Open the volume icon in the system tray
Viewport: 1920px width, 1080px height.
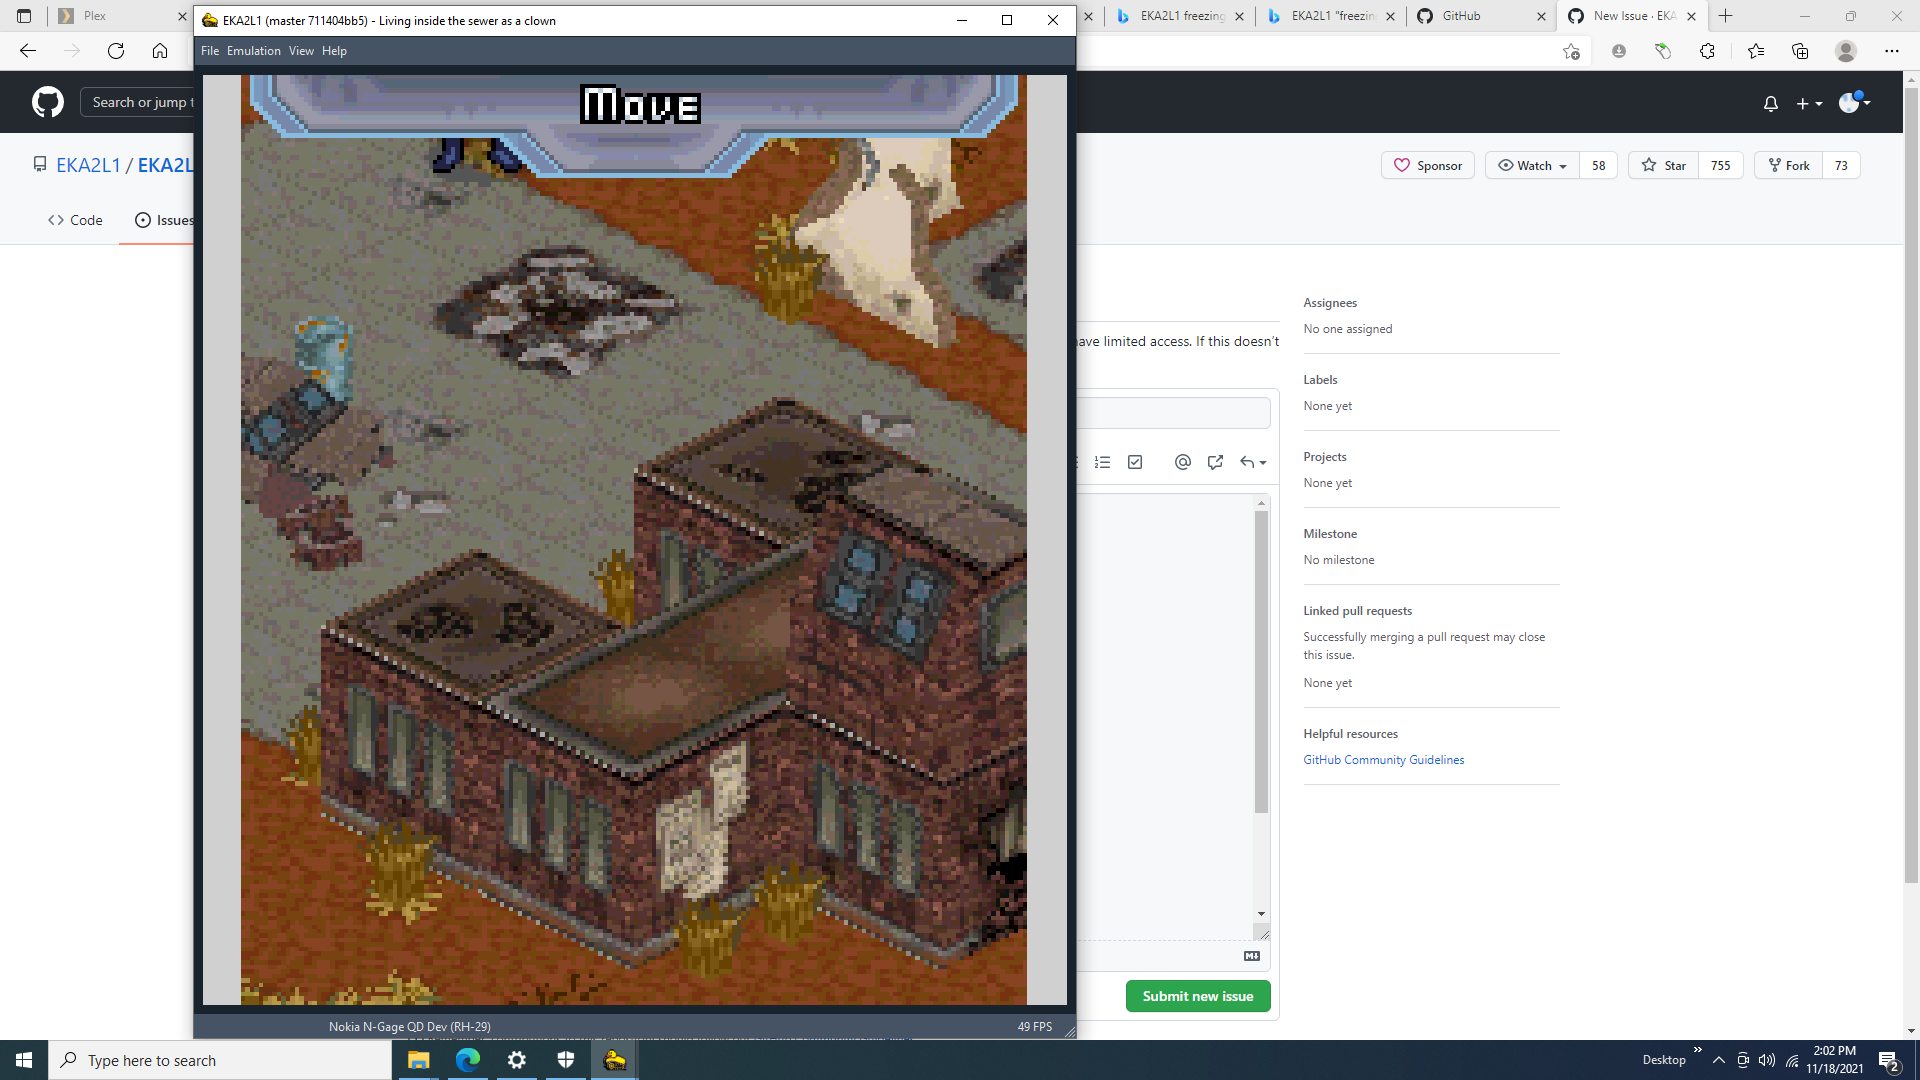[x=1768, y=1060]
